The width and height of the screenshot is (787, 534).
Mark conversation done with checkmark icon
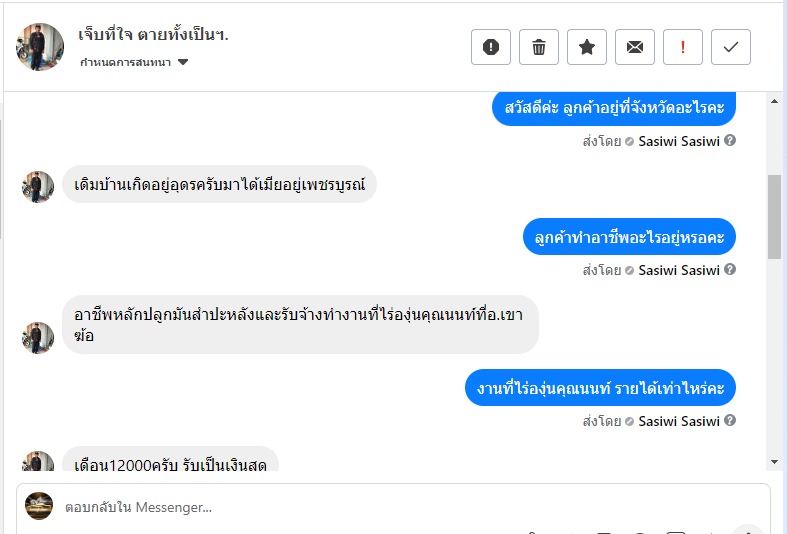coord(731,47)
